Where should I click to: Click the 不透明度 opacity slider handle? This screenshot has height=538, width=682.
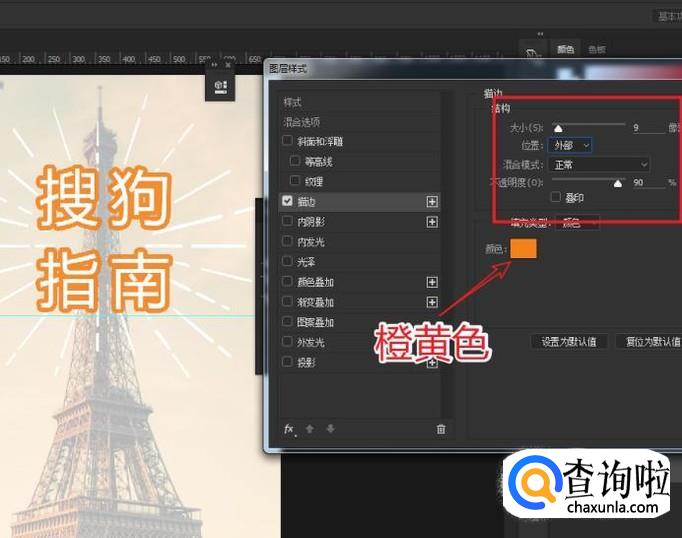(x=618, y=183)
